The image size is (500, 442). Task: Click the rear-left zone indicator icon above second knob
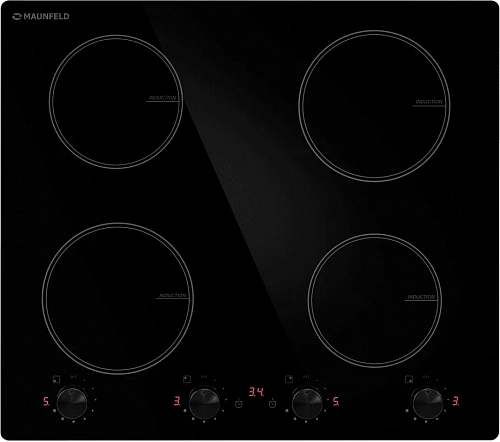coord(187,379)
